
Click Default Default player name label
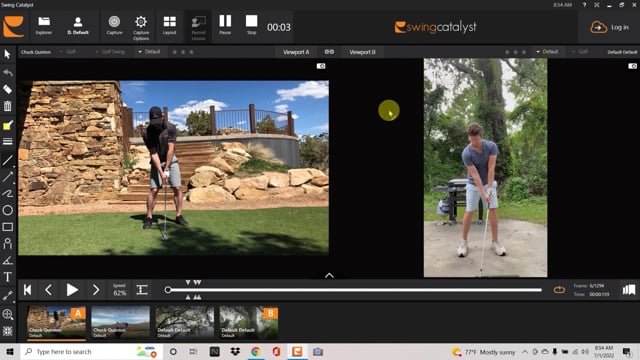click(x=622, y=52)
